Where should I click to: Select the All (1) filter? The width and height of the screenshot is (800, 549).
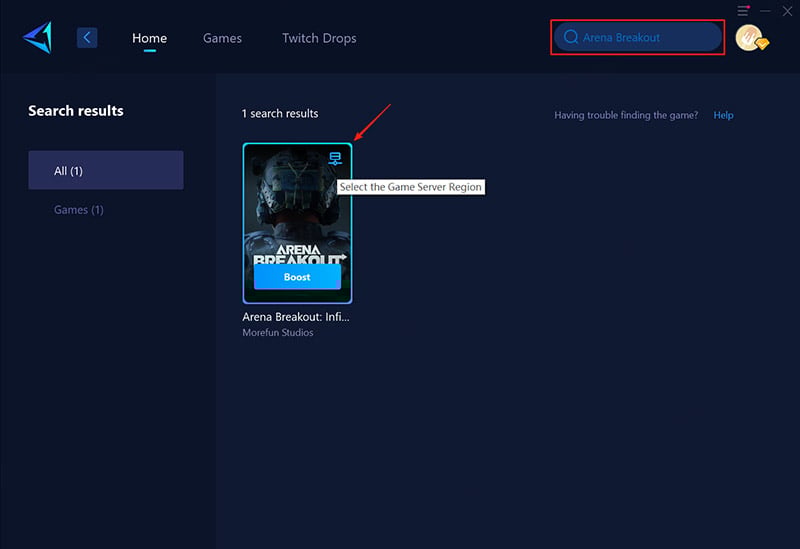point(106,170)
